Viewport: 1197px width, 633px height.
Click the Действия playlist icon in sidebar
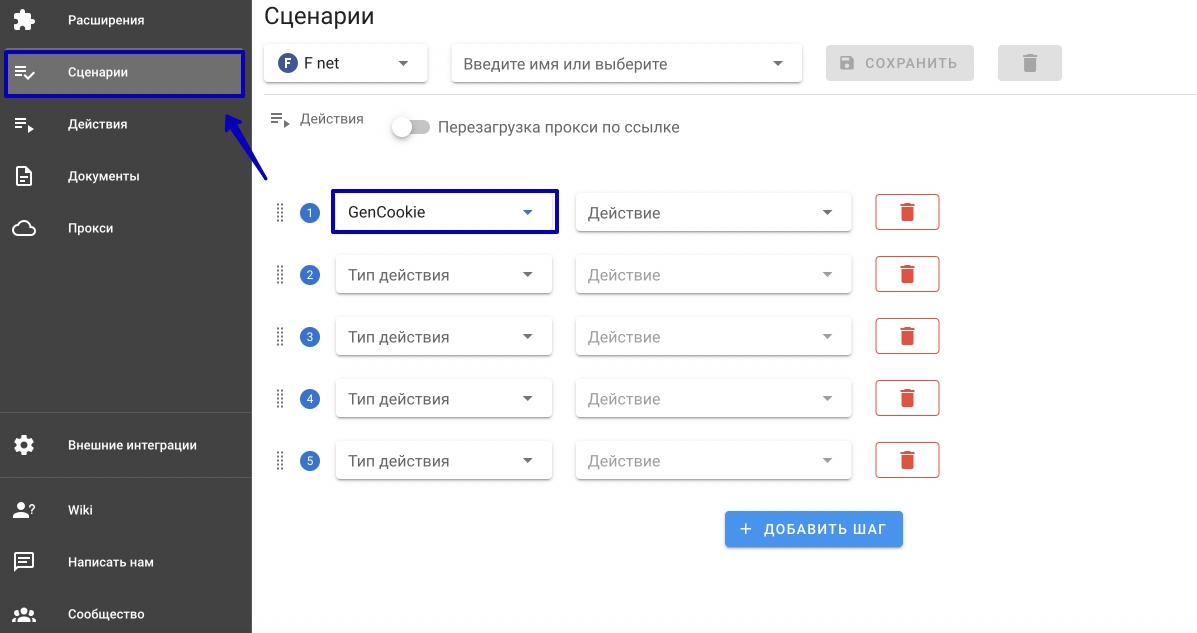click(24, 124)
